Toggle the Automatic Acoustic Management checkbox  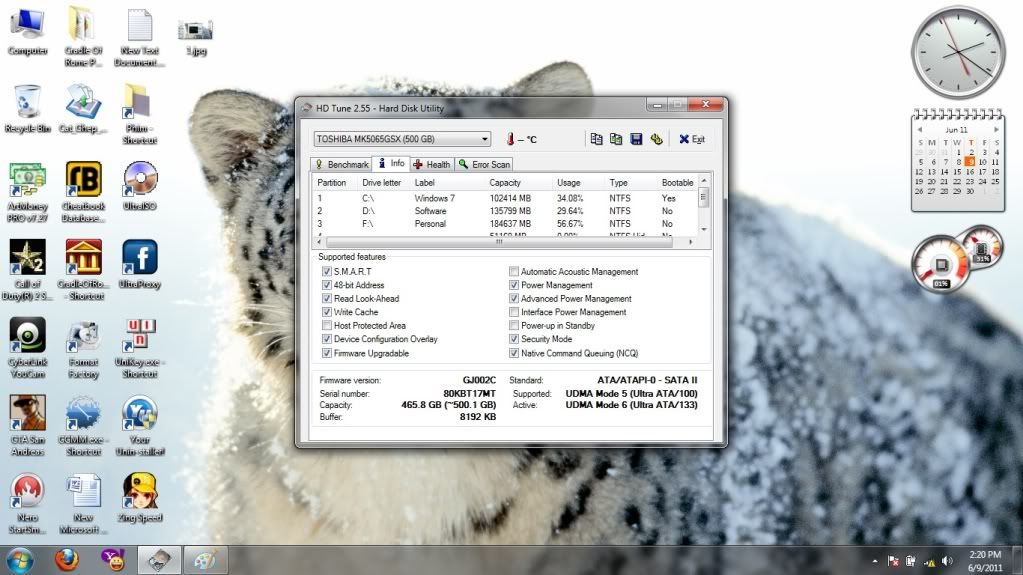[x=514, y=271]
